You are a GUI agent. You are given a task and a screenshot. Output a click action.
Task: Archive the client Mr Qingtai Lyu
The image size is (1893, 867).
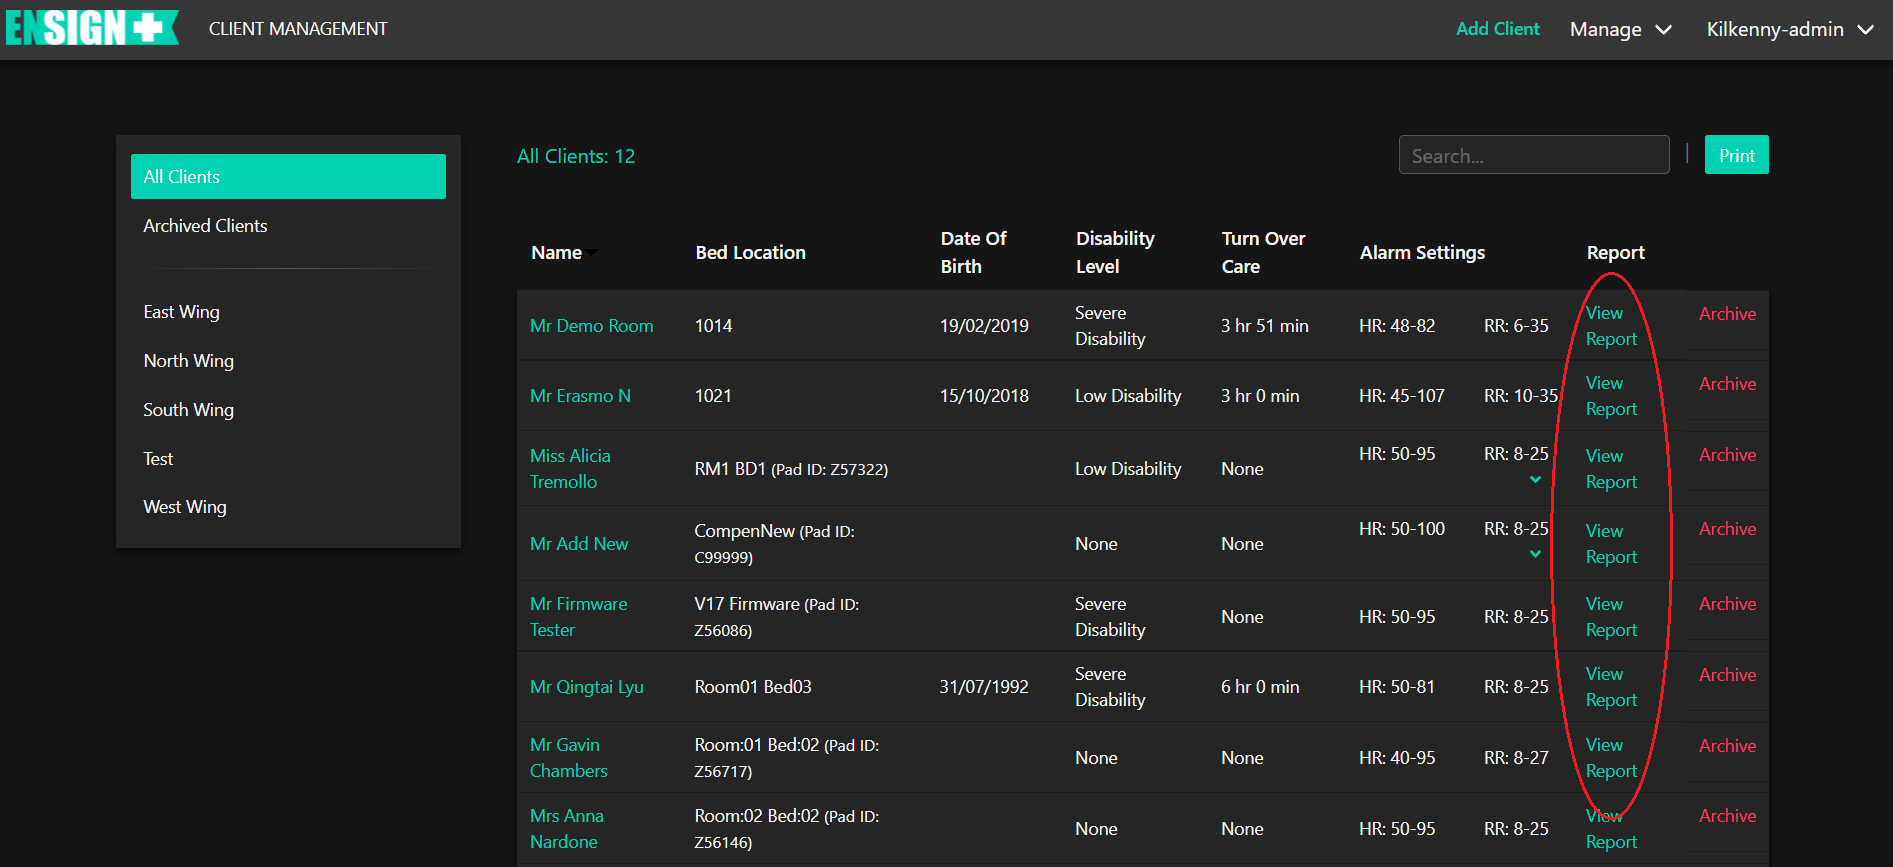[x=1727, y=675]
